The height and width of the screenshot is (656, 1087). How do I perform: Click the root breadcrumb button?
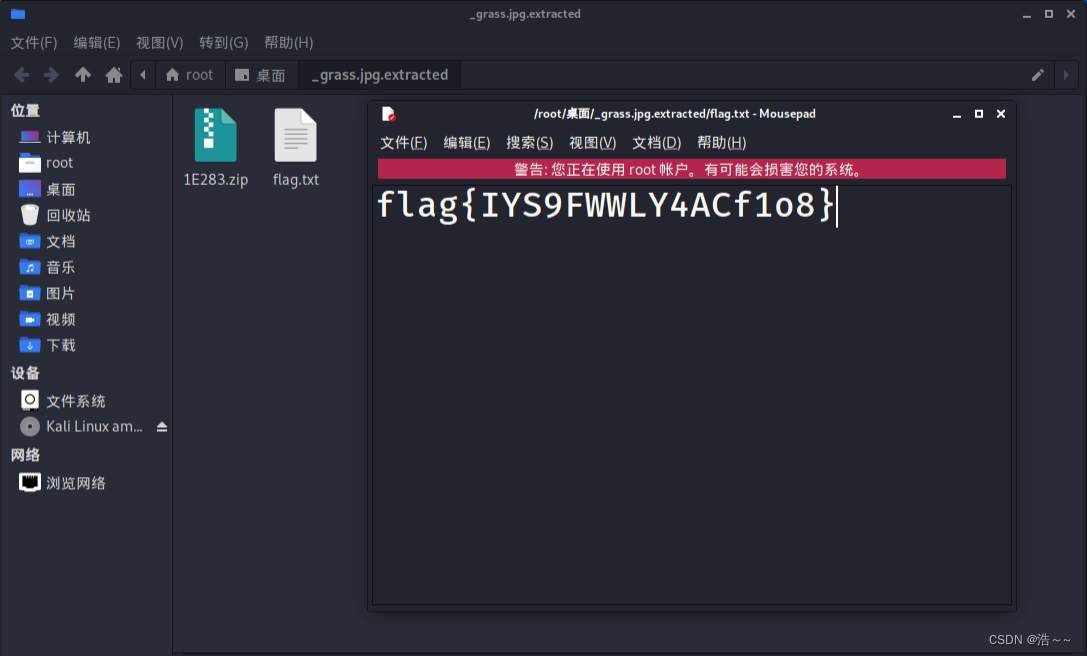[x=190, y=74]
